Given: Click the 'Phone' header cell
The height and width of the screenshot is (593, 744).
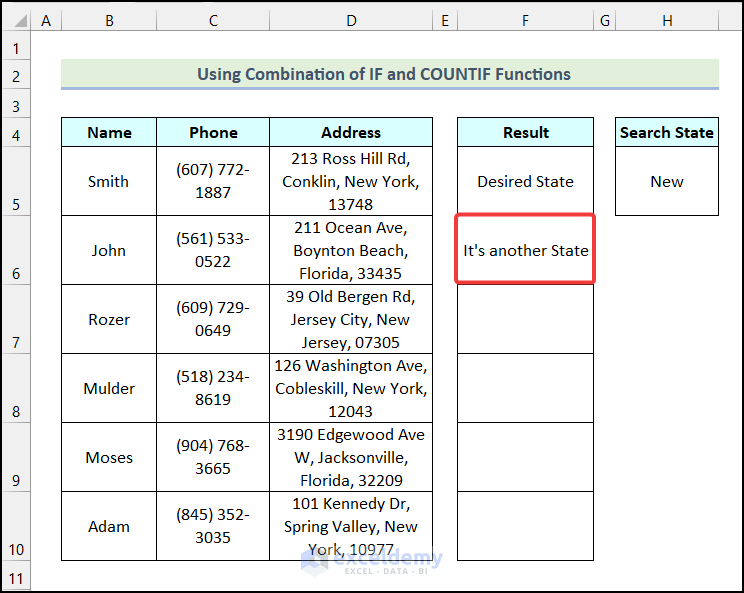Looking at the screenshot, I should pyautogui.click(x=213, y=132).
